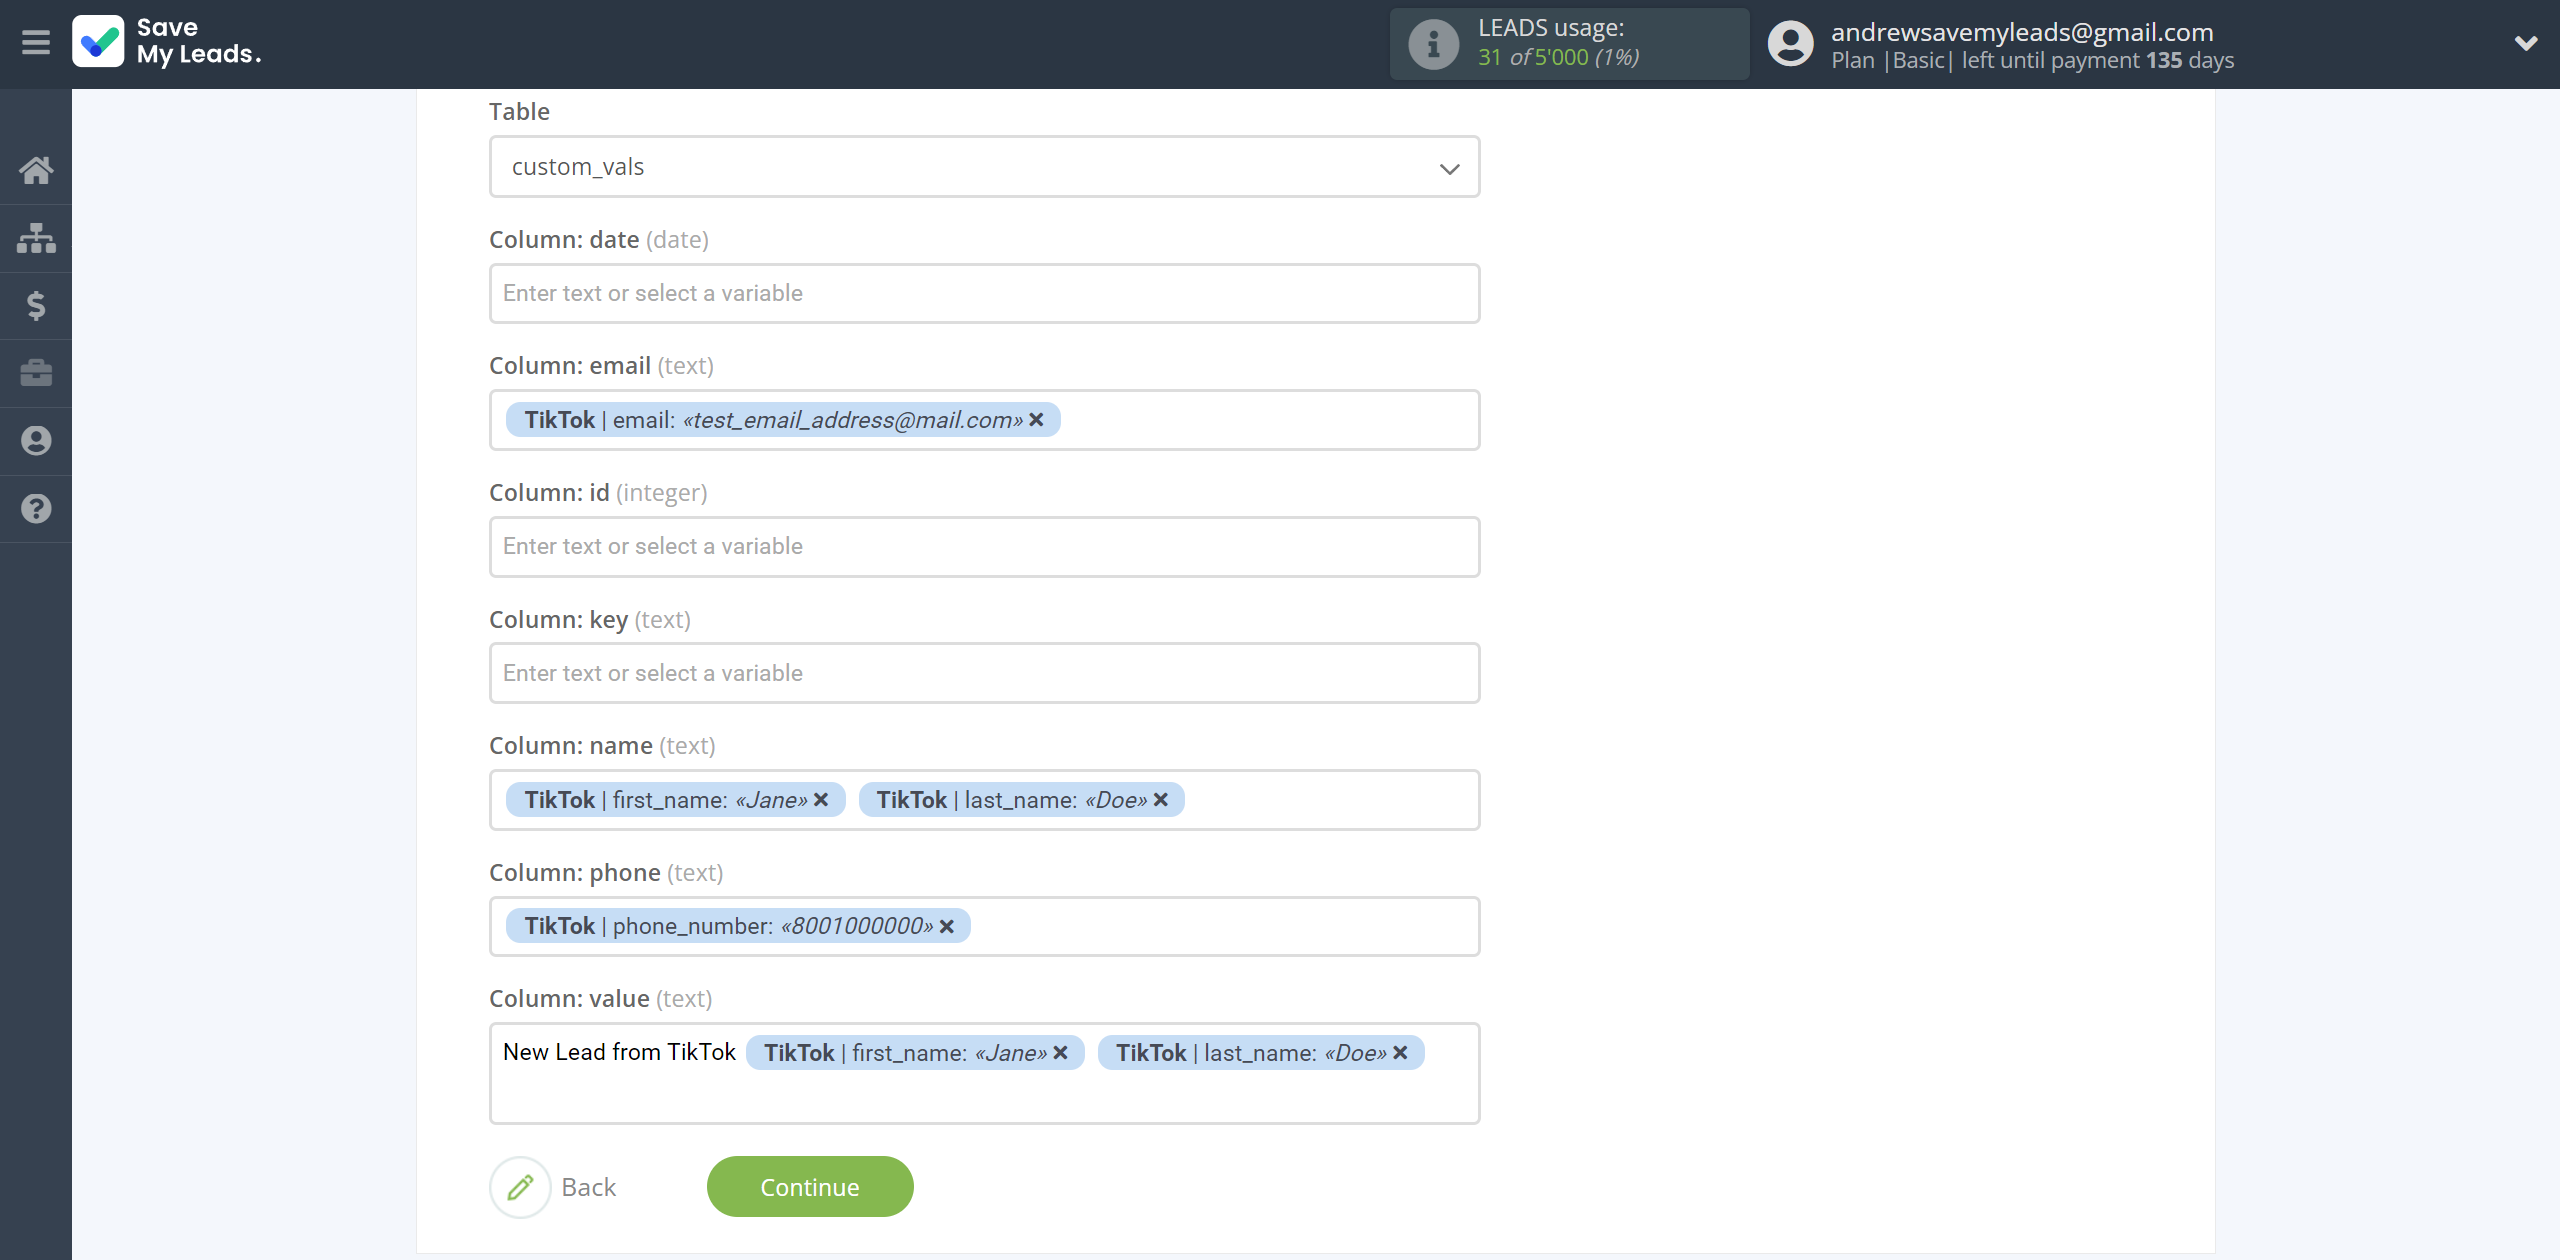Expand the account dropdown arrow
The height and width of the screenshot is (1260, 2560).
click(2526, 43)
